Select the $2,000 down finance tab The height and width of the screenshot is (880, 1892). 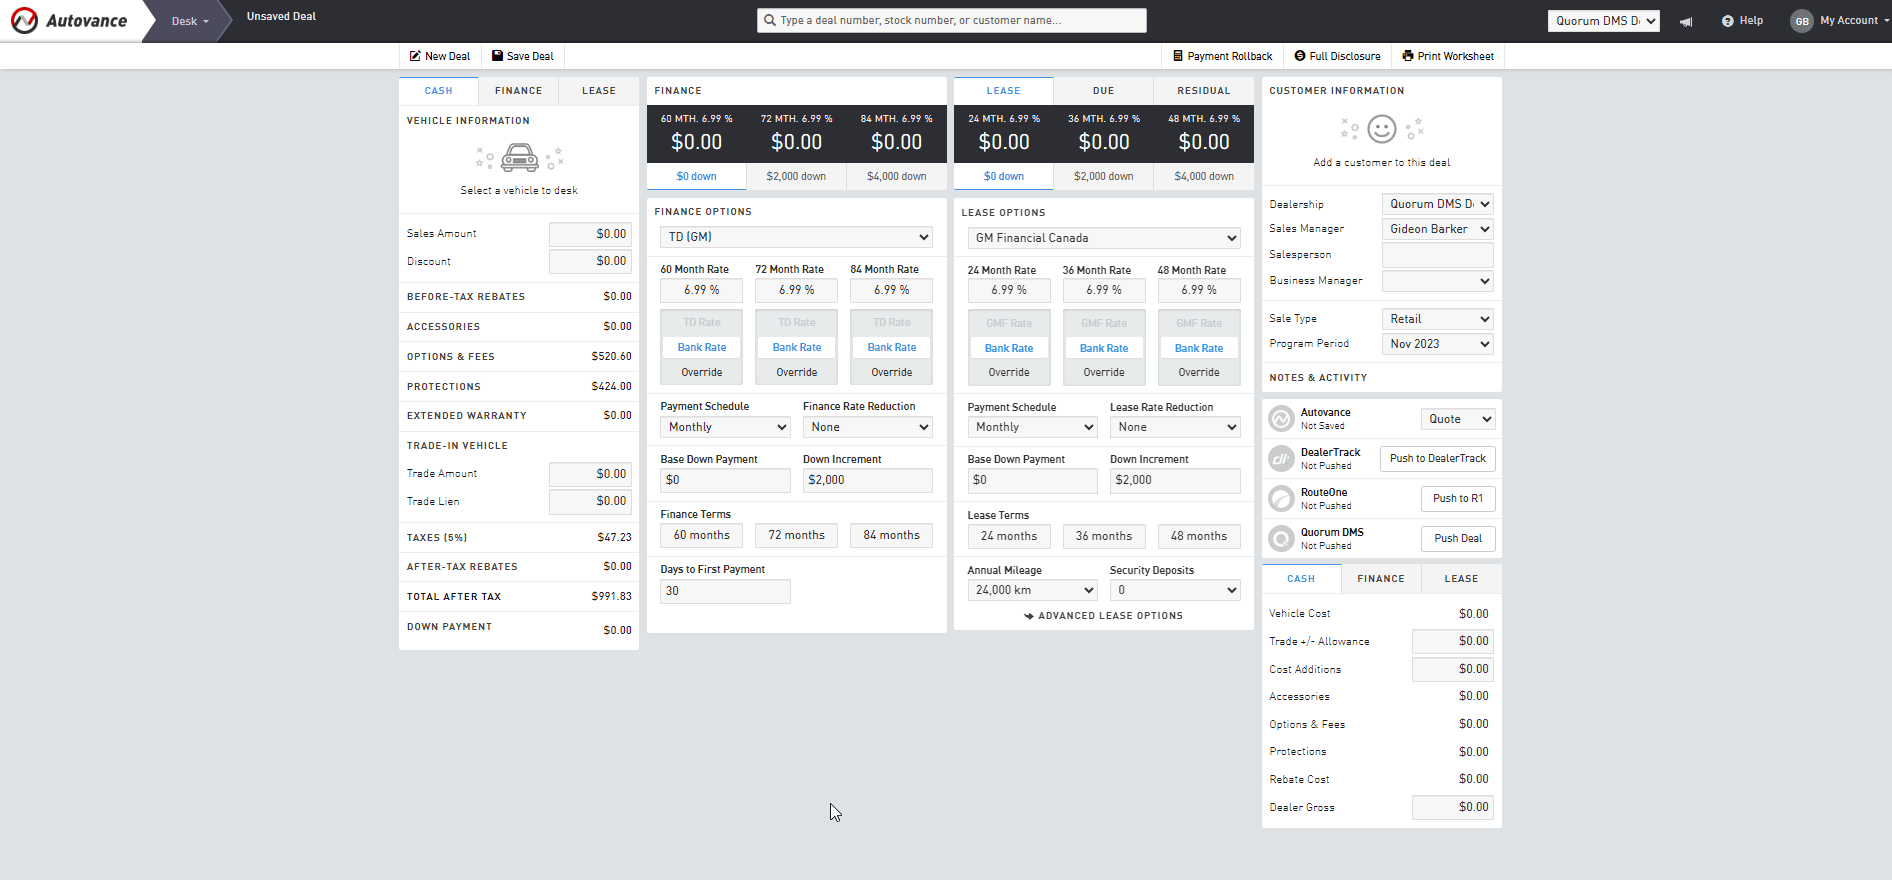click(796, 176)
